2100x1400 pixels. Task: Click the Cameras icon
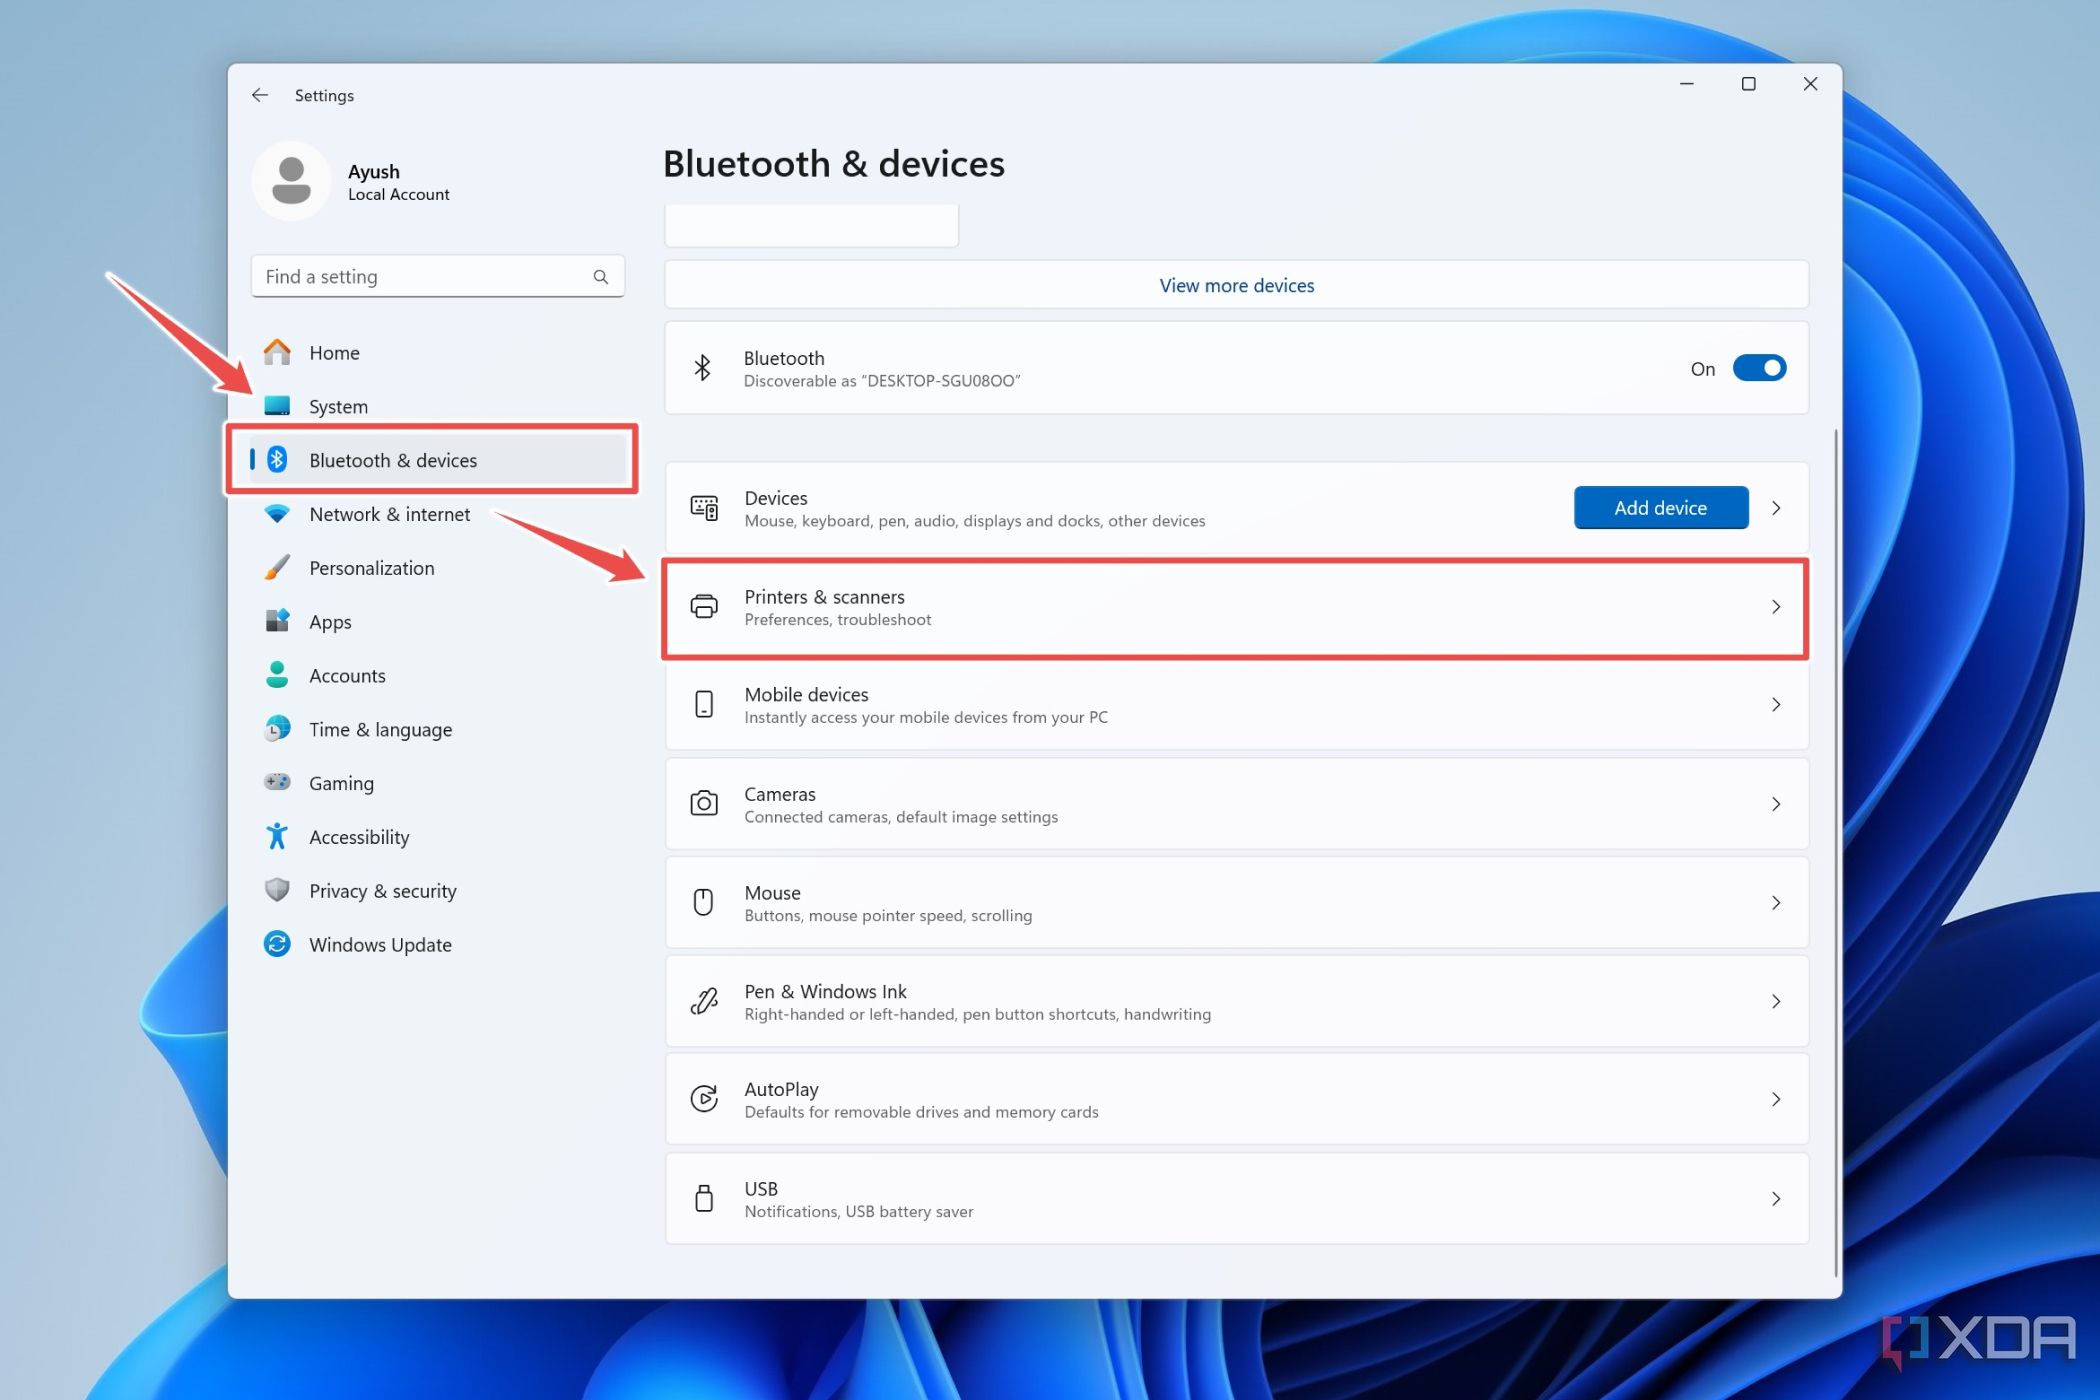[x=704, y=804]
